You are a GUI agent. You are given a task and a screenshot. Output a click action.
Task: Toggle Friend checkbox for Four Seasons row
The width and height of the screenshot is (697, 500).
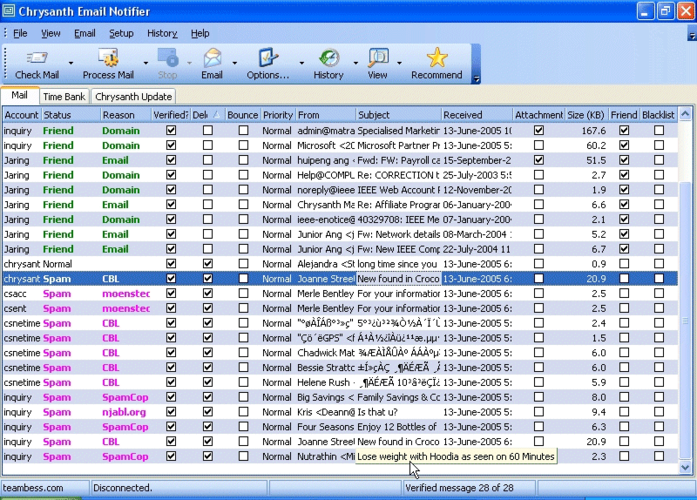pos(624,427)
